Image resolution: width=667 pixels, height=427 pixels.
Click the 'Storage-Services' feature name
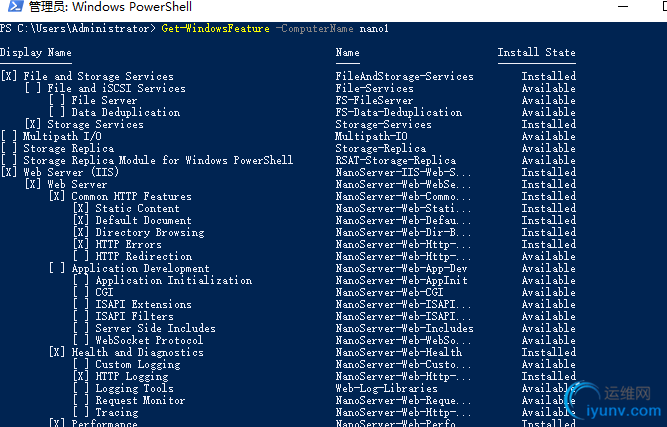383,124
